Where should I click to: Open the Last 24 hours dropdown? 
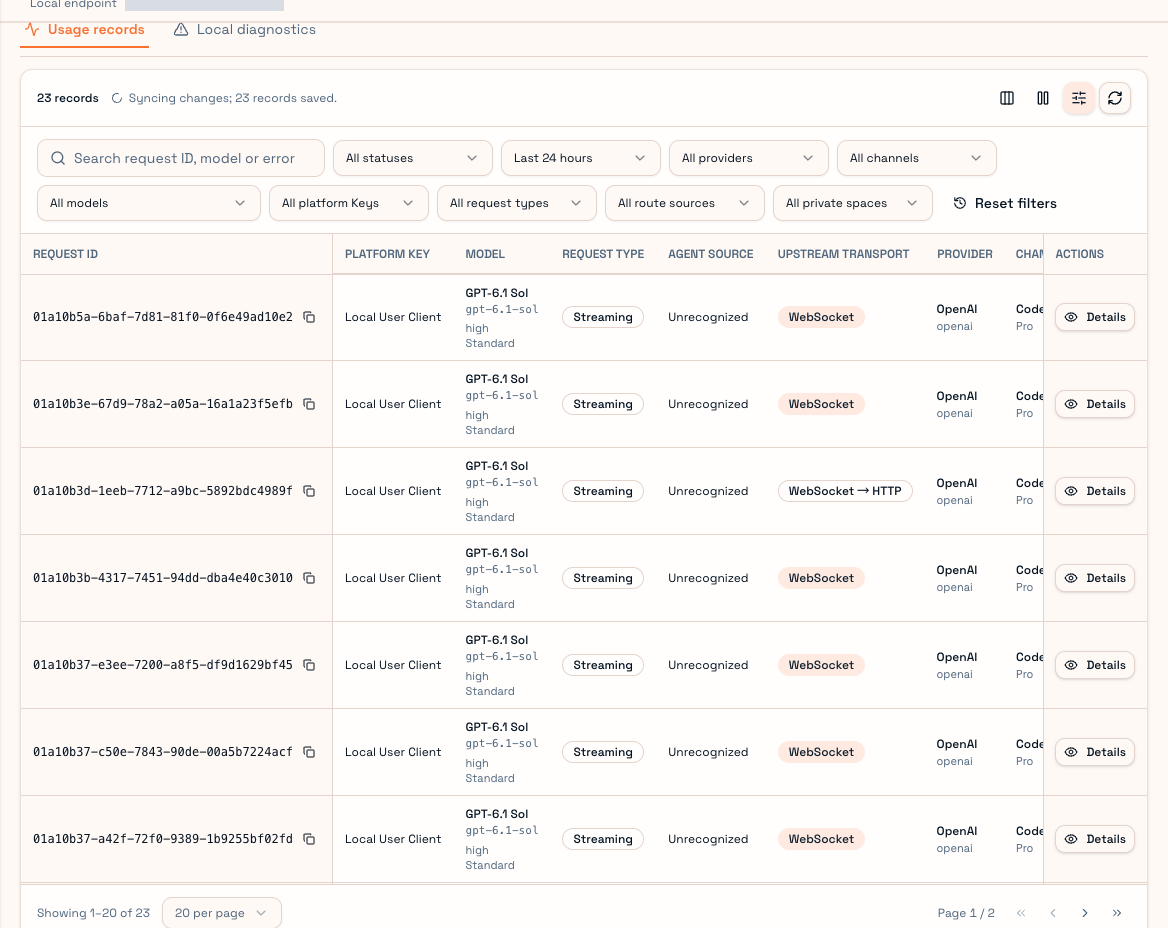pos(581,159)
